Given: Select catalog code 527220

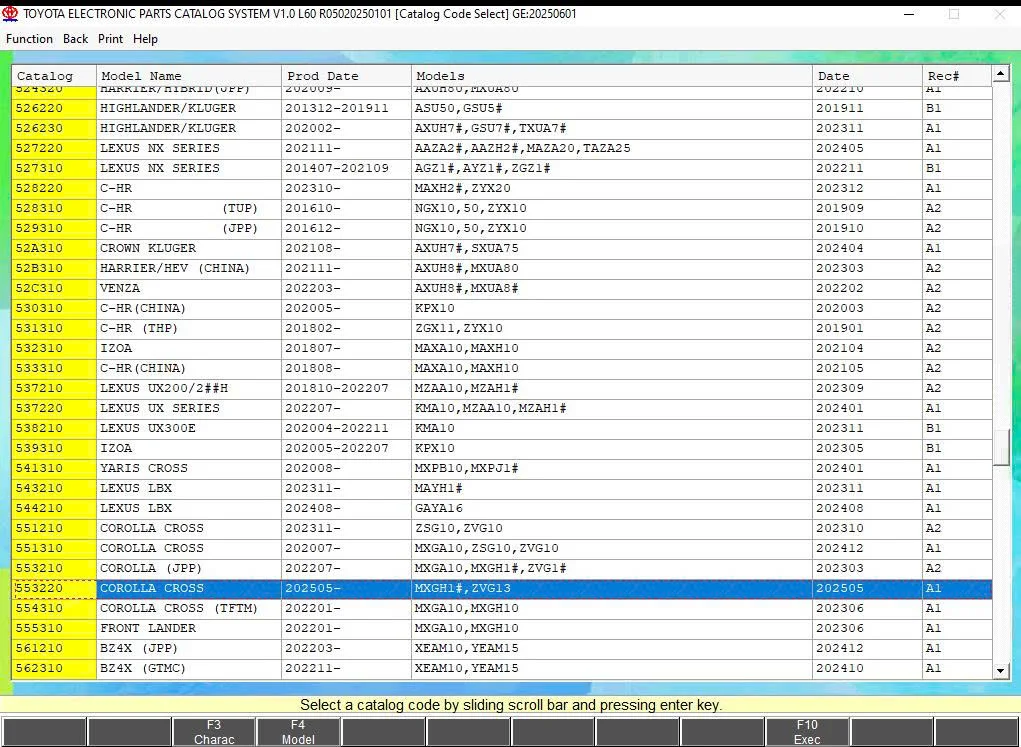Looking at the screenshot, I should [x=54, y=148].
